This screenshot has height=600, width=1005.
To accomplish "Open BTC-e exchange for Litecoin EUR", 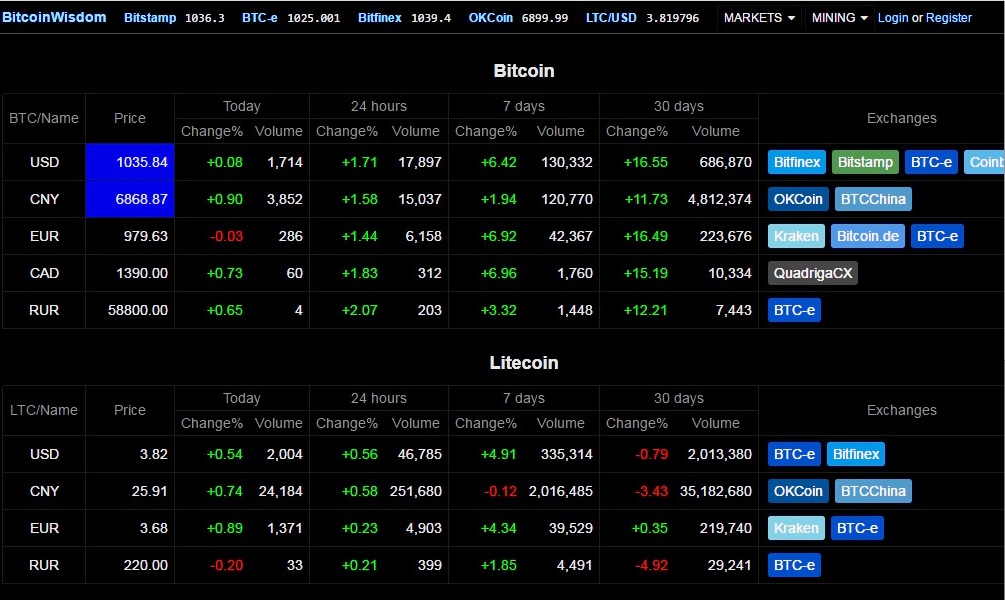I will coord(857,528).
